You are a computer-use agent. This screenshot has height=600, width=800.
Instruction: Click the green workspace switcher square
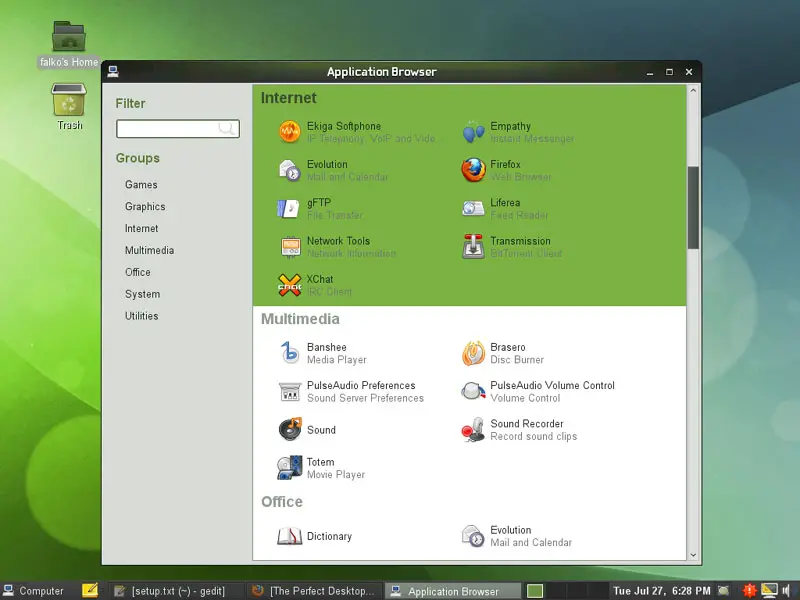tap(535, 591)
